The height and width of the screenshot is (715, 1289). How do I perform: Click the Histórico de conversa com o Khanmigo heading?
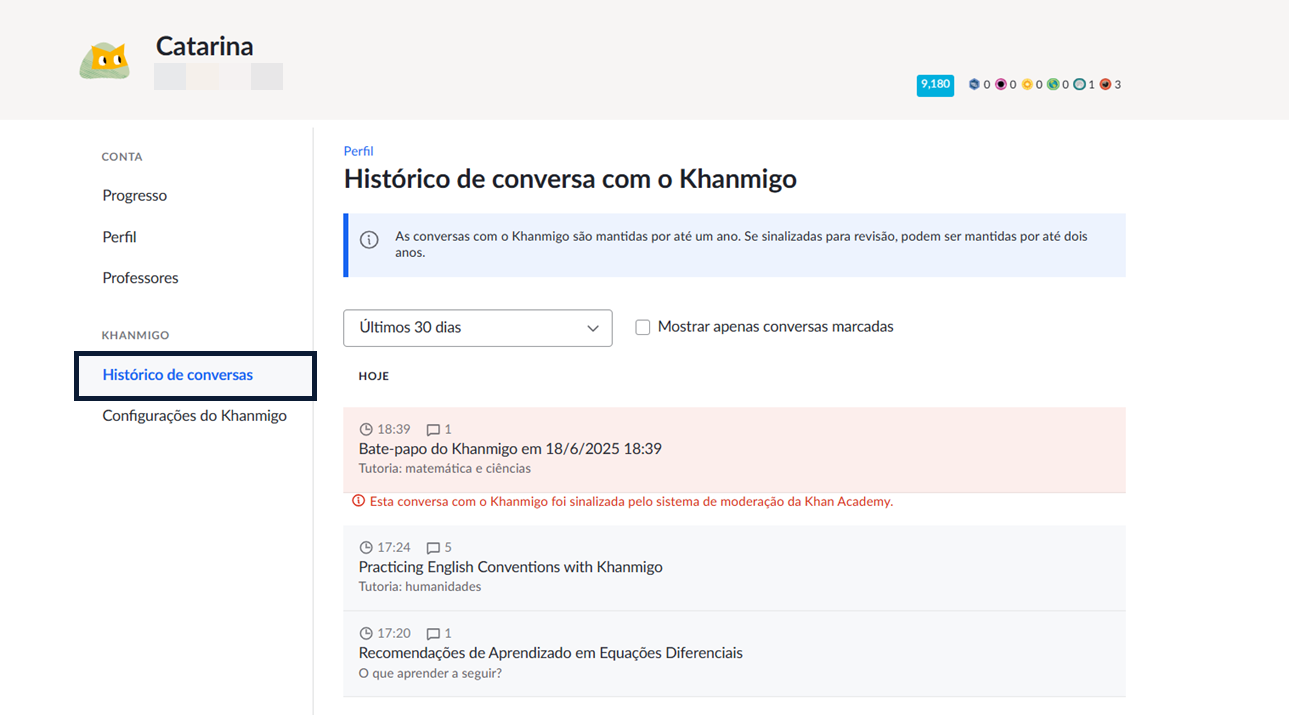click(570, 179)
